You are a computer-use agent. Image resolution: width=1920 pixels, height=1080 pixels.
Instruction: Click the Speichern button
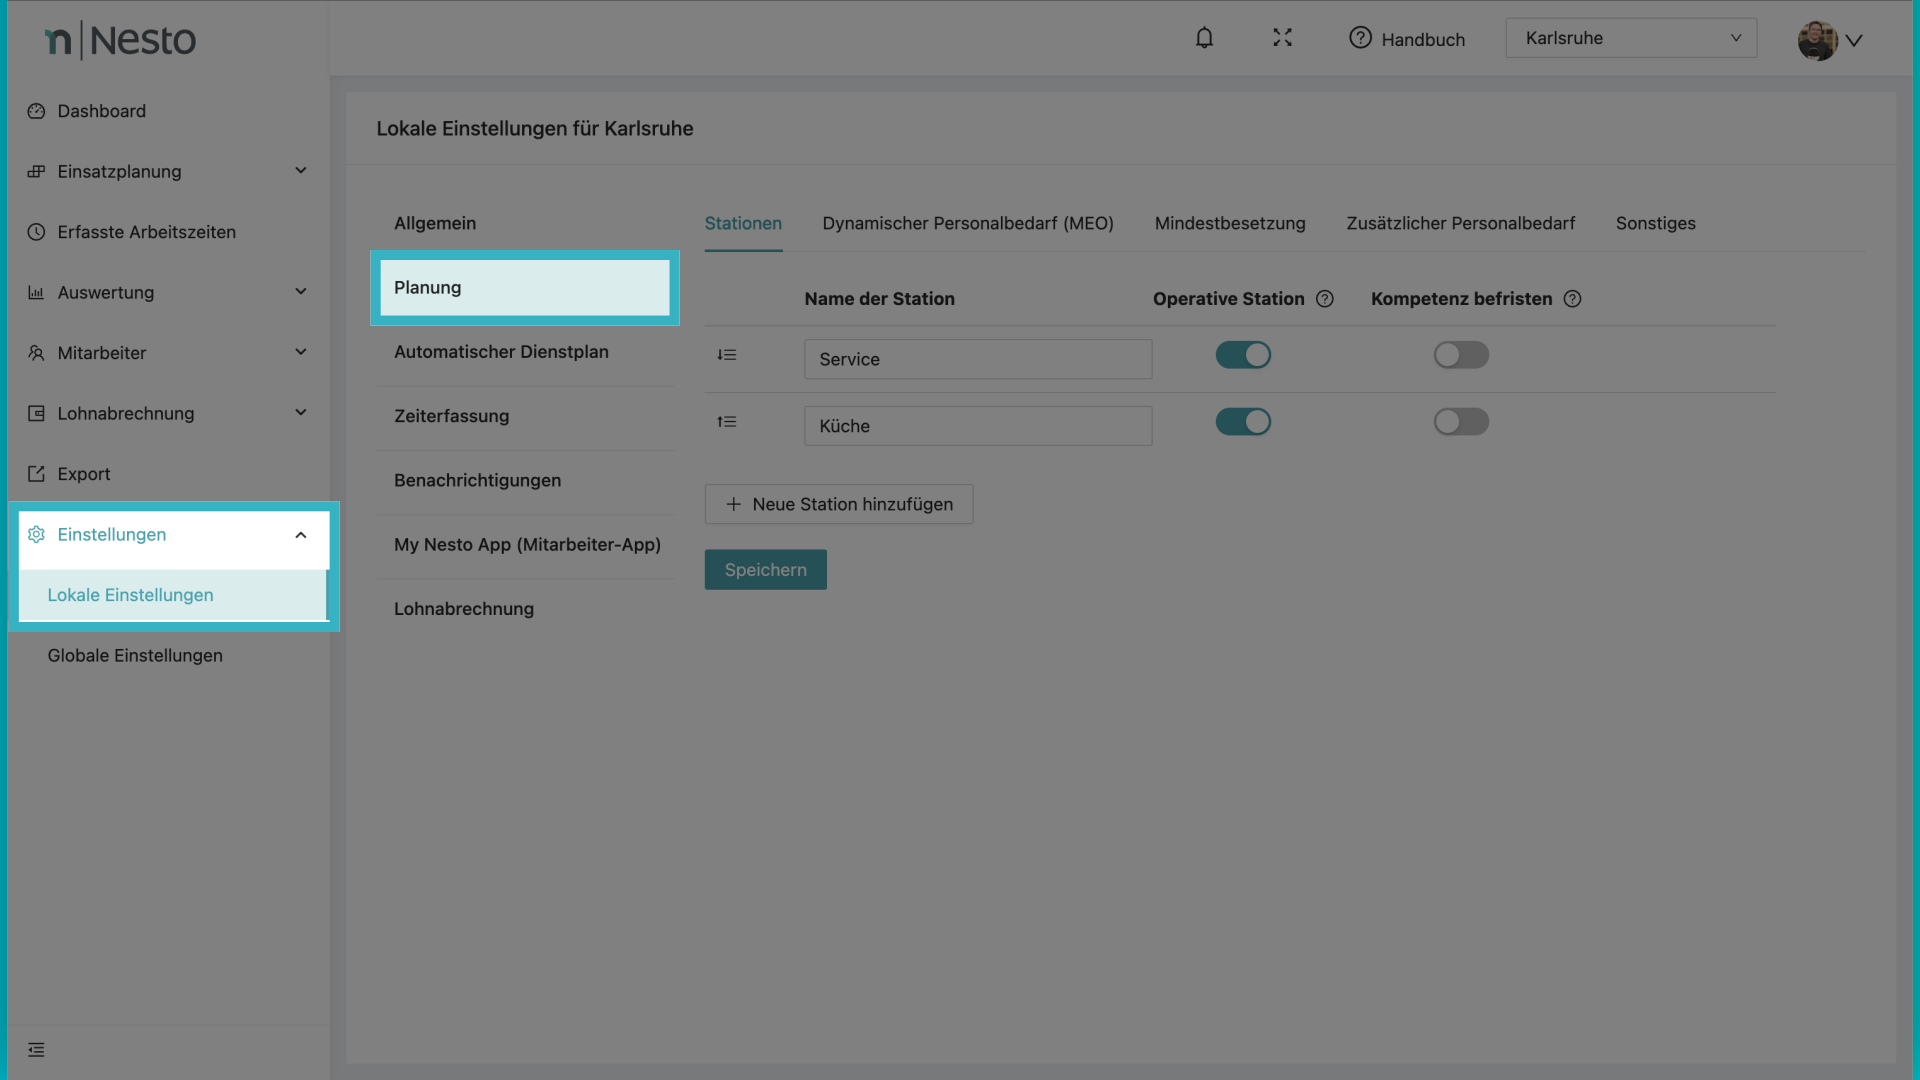[x=765, y=570]
